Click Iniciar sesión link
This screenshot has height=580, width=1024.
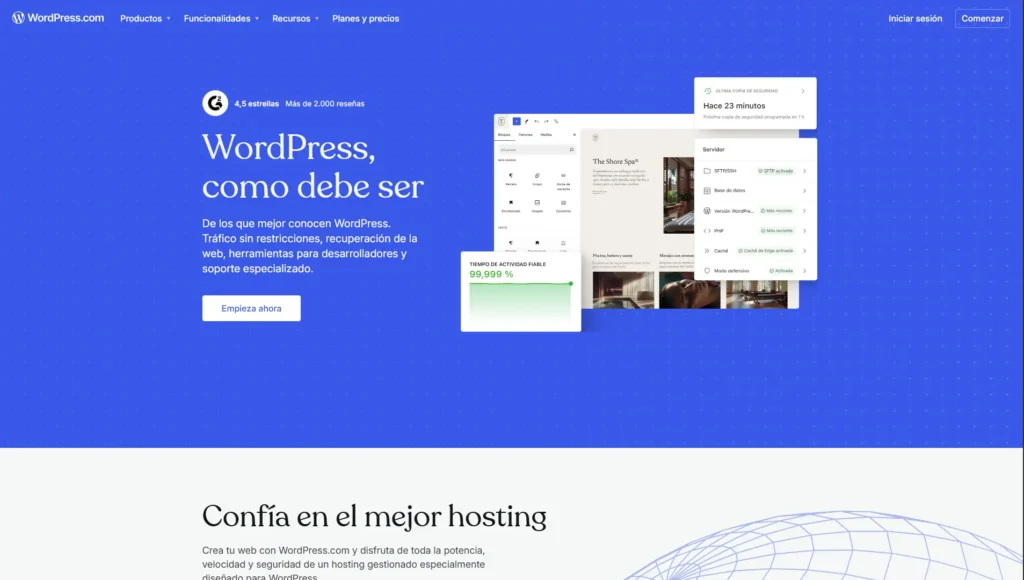[x=915, y=18]
